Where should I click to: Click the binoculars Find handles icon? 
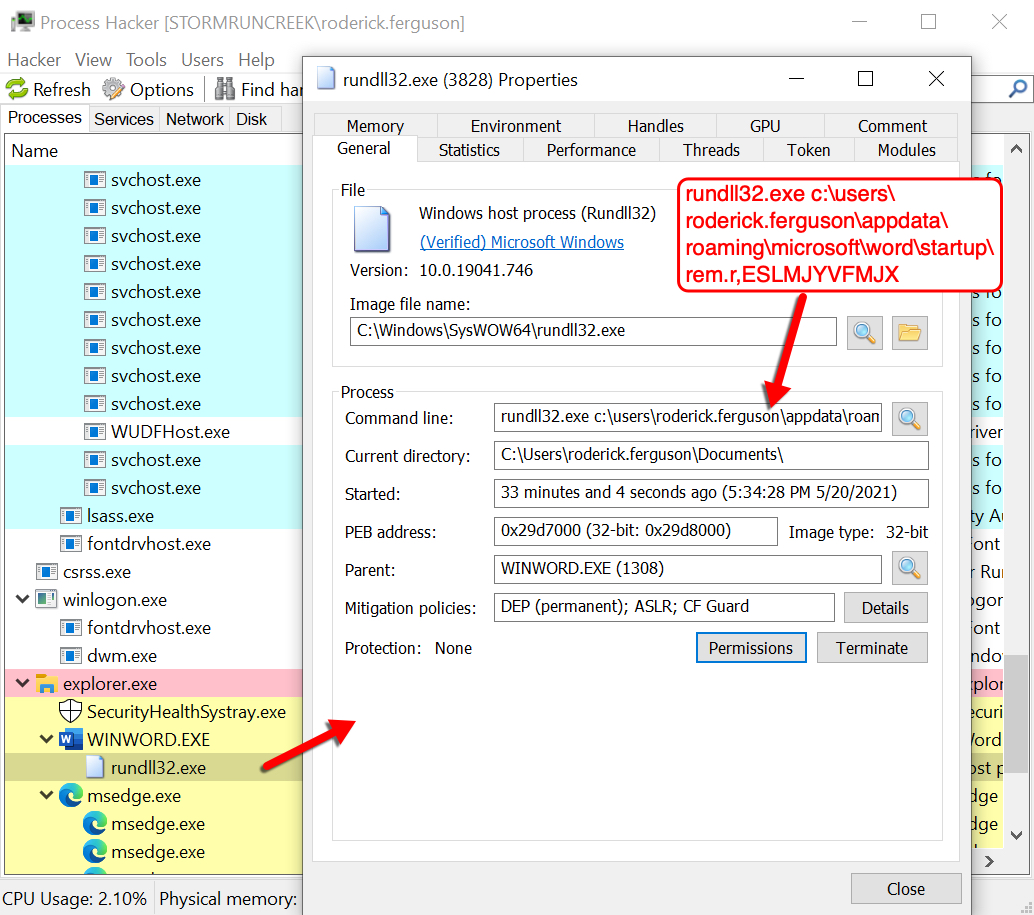click(x=224, y=89)
